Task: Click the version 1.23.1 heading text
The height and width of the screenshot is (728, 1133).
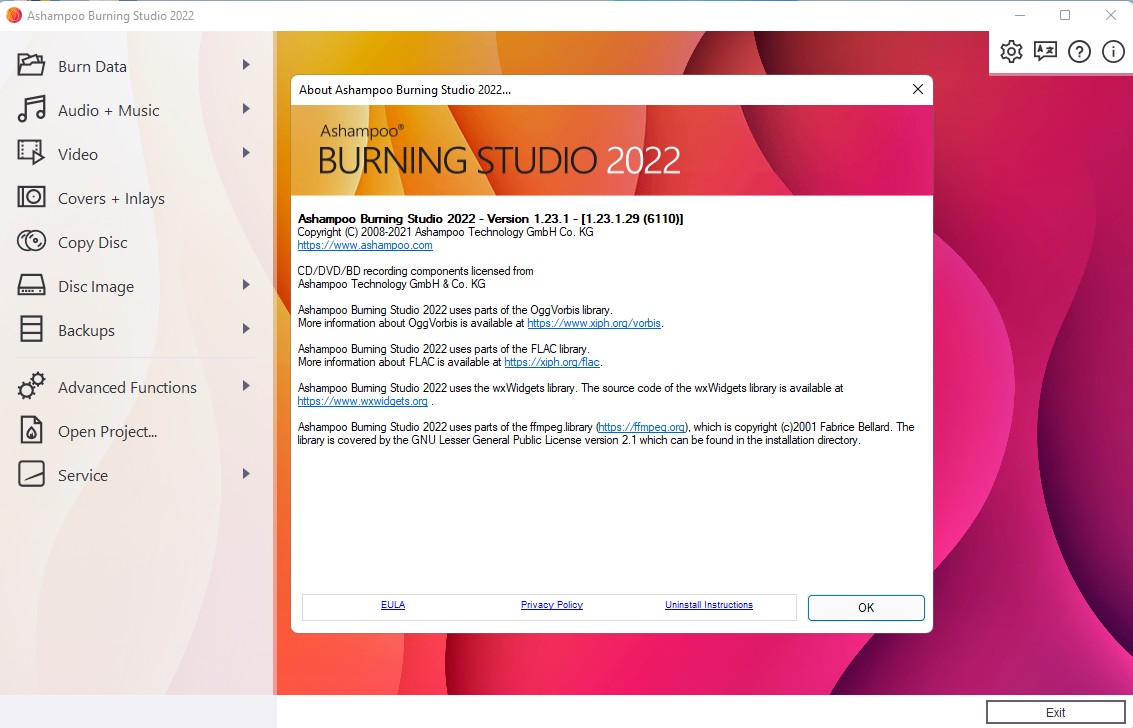Action: point(491,219)
